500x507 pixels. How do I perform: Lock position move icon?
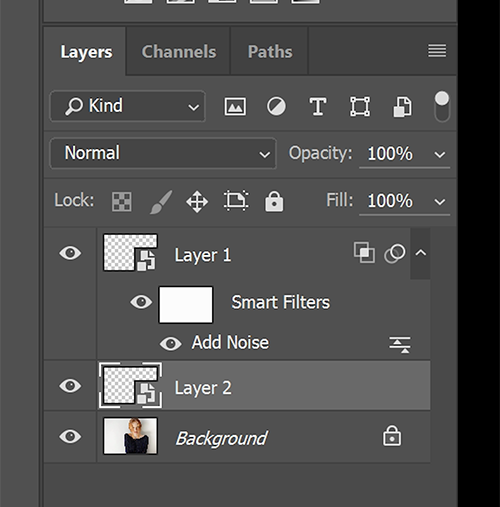click(x=197, y=202)
